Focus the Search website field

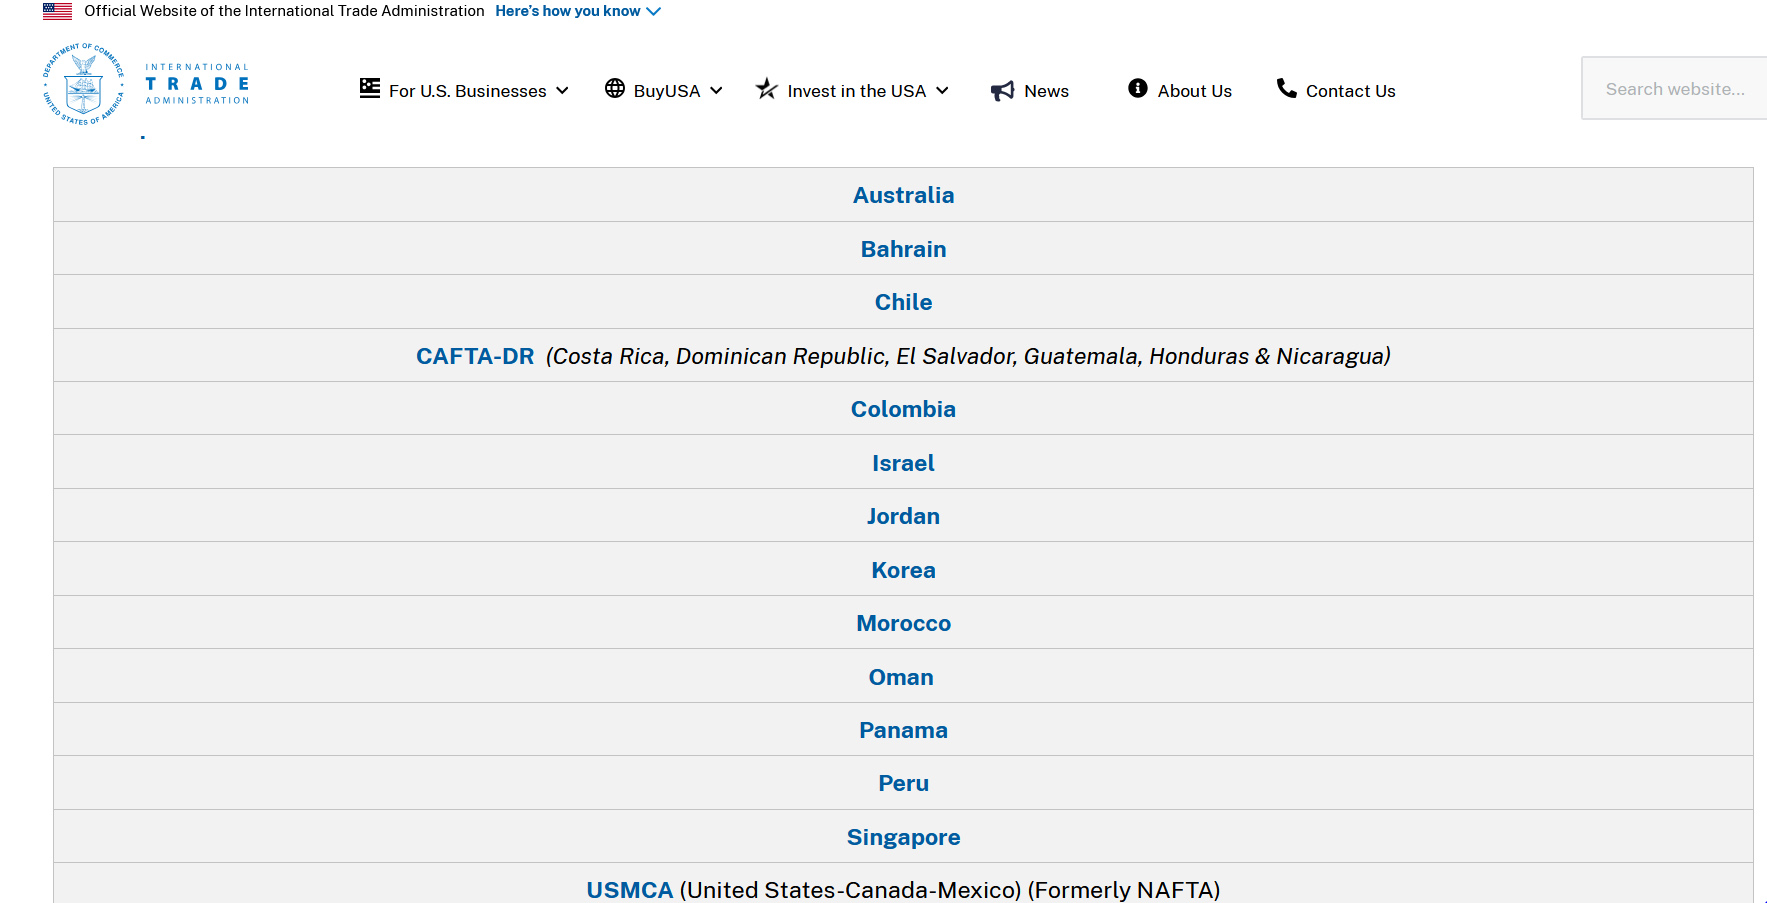pyautogui.click(x=1674, y=88)
